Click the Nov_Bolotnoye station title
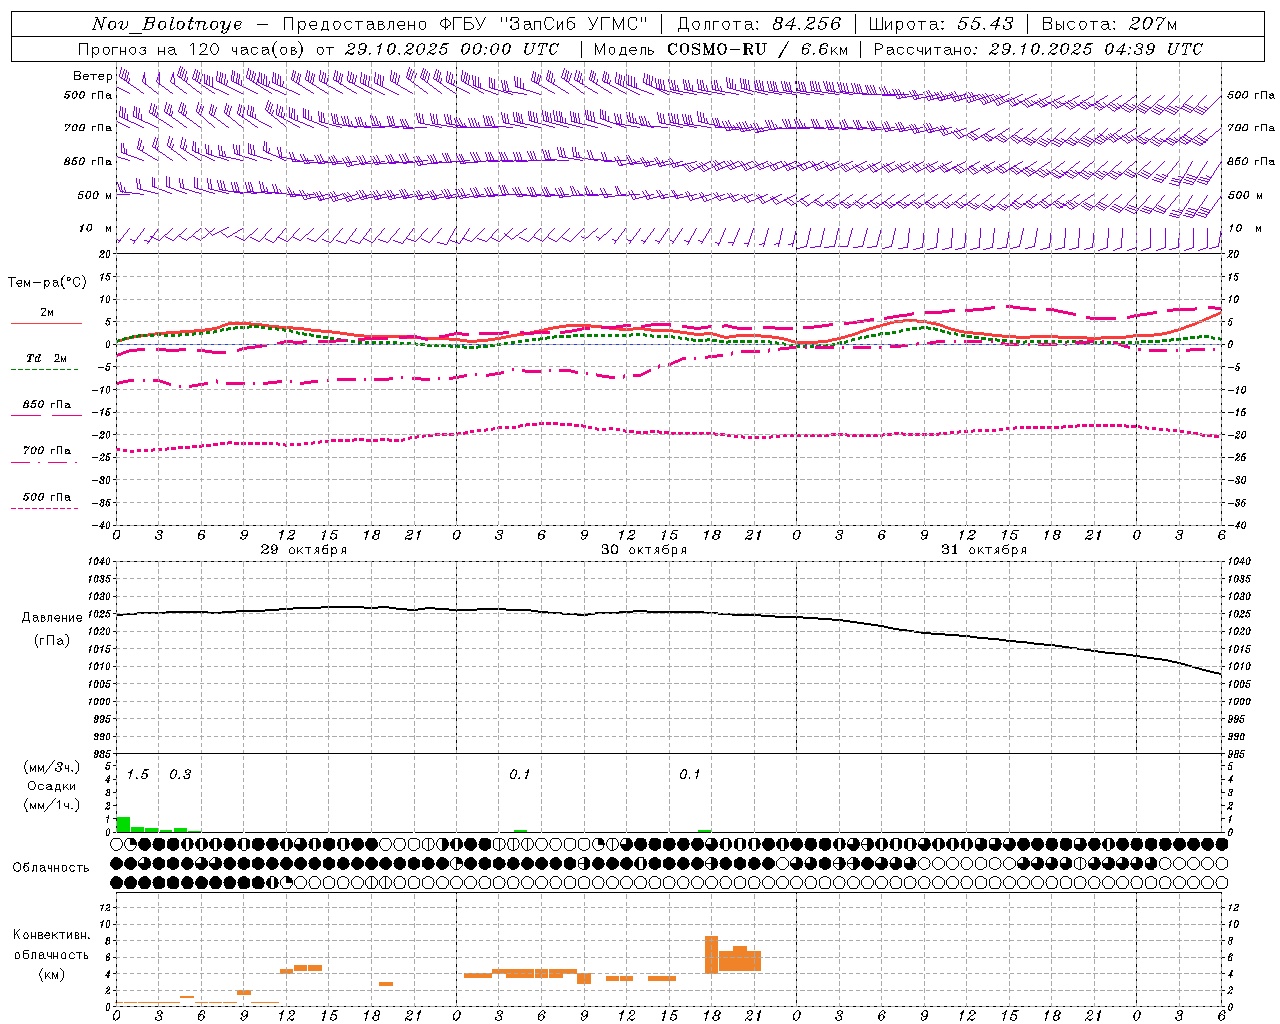 pos(168,24)
